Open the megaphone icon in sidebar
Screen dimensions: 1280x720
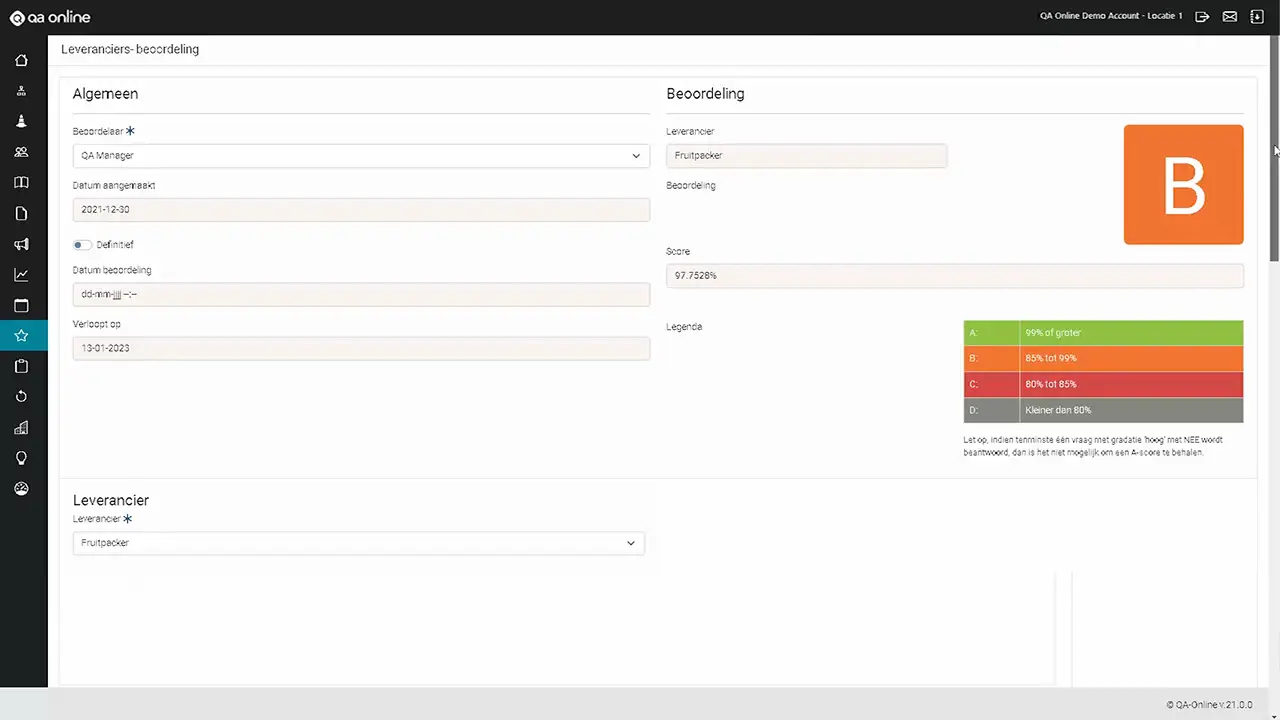tap(21, 244)
